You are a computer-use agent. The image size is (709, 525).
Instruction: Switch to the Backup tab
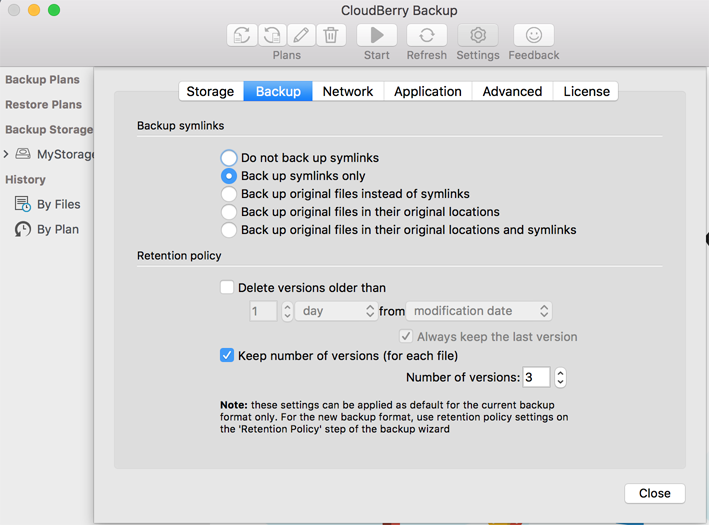pyautogui.click(x=278, y=91)
